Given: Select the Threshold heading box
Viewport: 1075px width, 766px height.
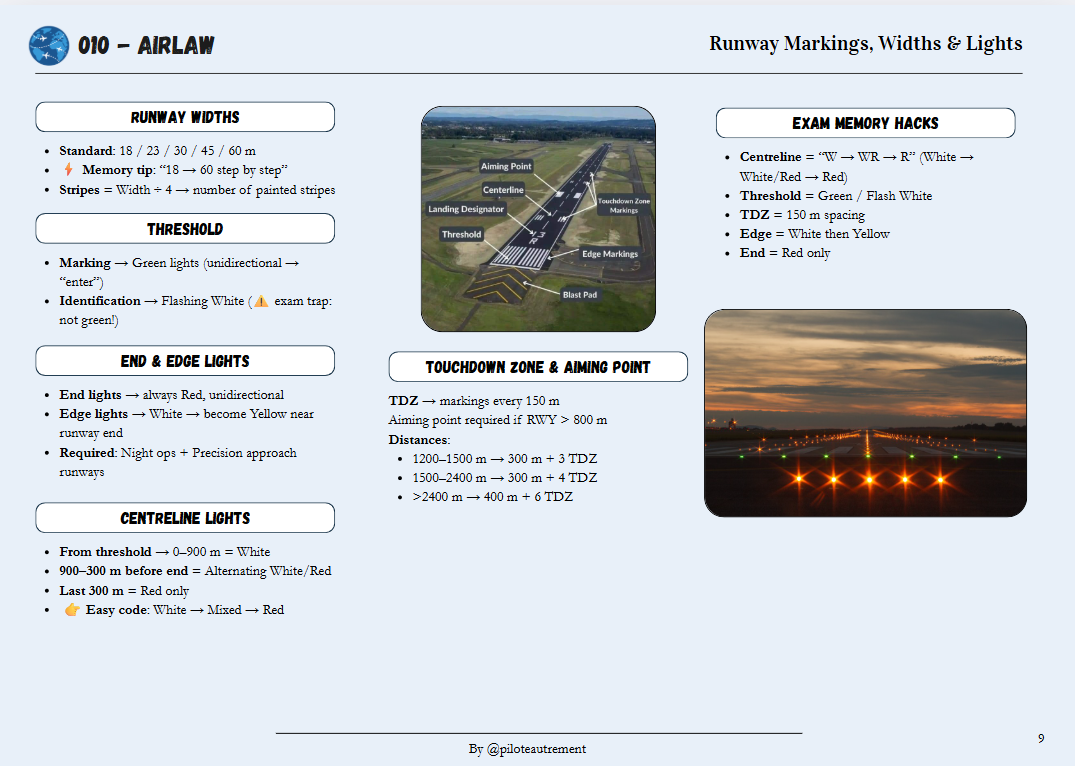Looking at the screenshot, I should [185, 229].
